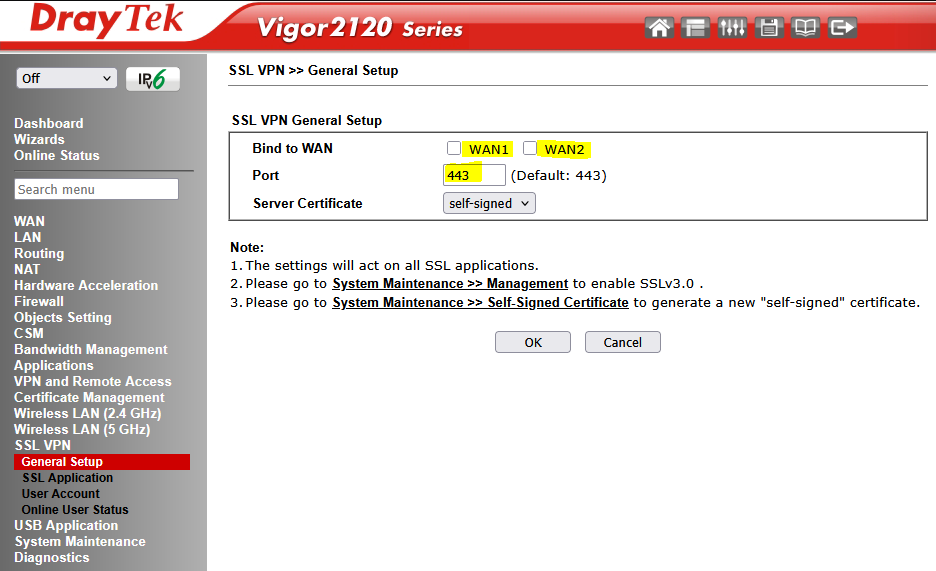The image size is (936, 571).
Task: Click the IPv6 button
Action: pos(153,79)
